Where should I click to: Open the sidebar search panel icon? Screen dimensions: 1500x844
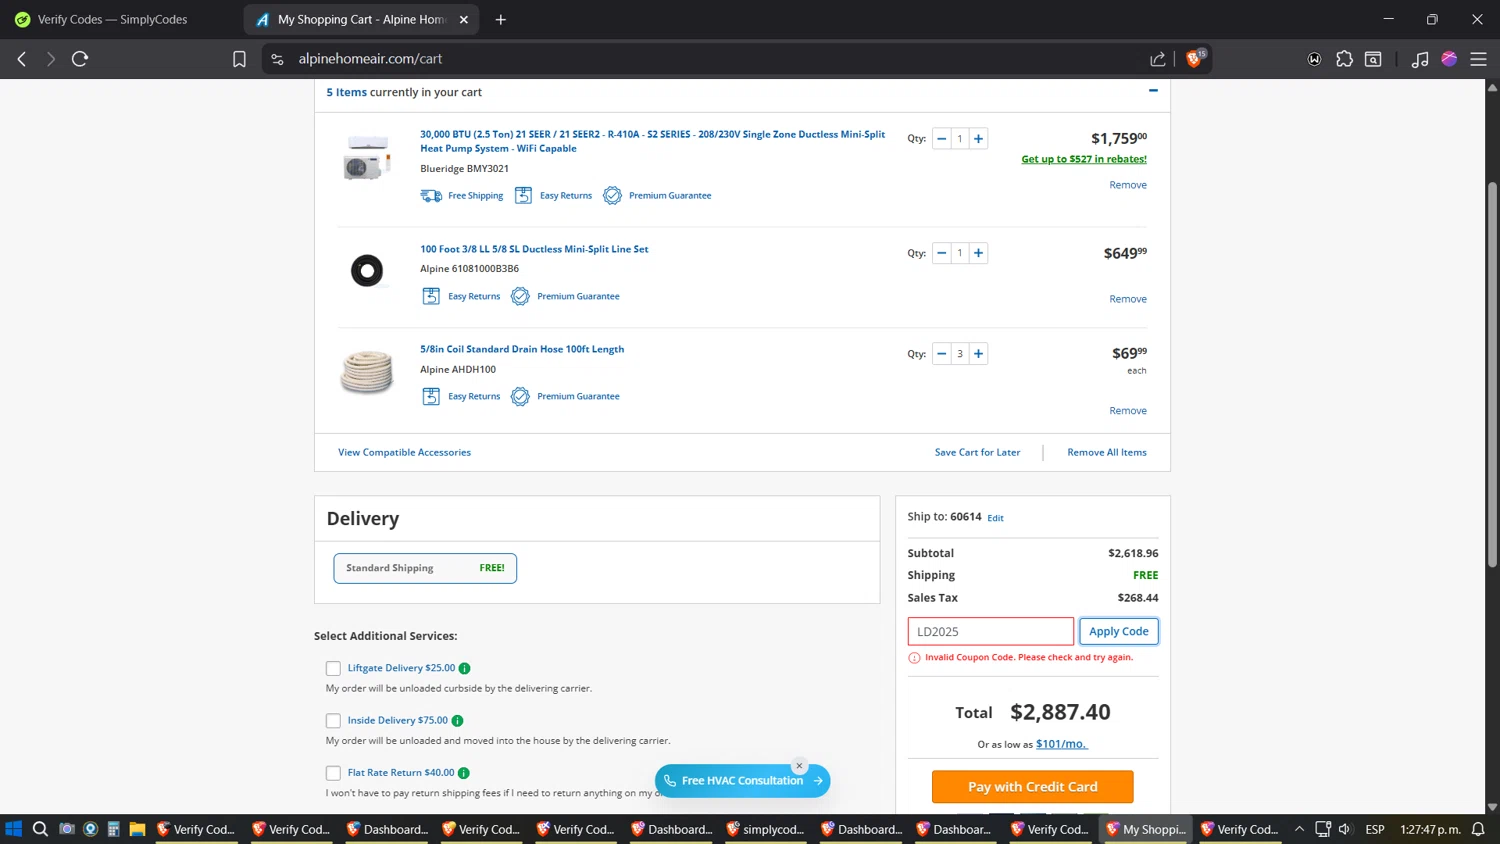[1374, 59]
